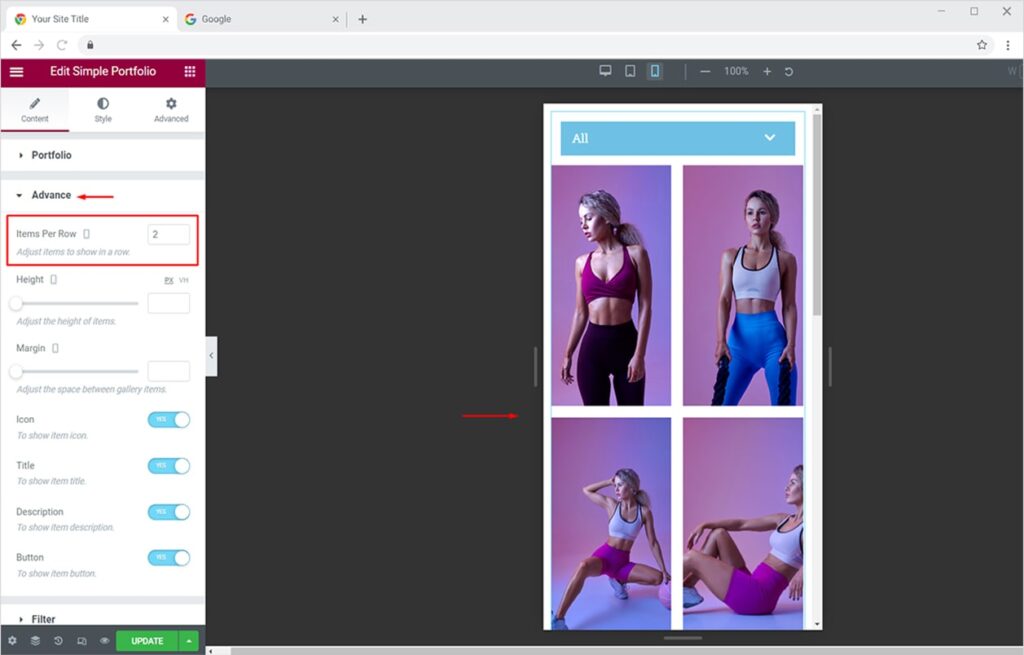Collapse the Advance section
The height and width of the screenshot is (655, 1024).
point(51,195)
